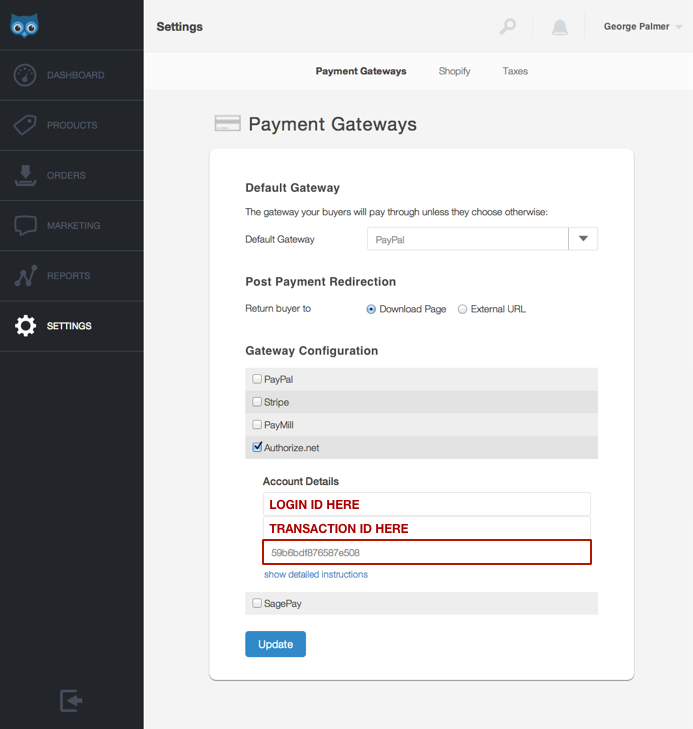Image resolution: width=693 pixels, height=729 pixels.
Task: Click the field containing 59b6bdf876587e508
Action: (x=427, y=552)
